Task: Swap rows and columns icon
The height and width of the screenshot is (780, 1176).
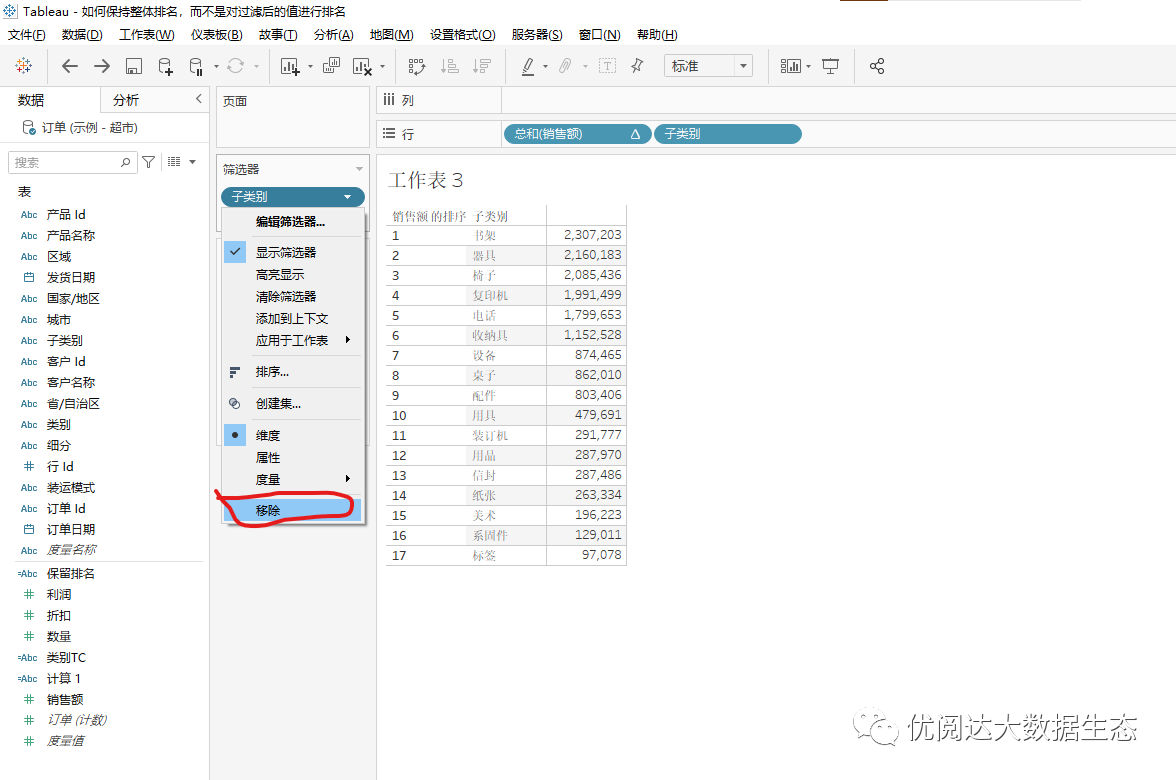Action: (417, 66)
